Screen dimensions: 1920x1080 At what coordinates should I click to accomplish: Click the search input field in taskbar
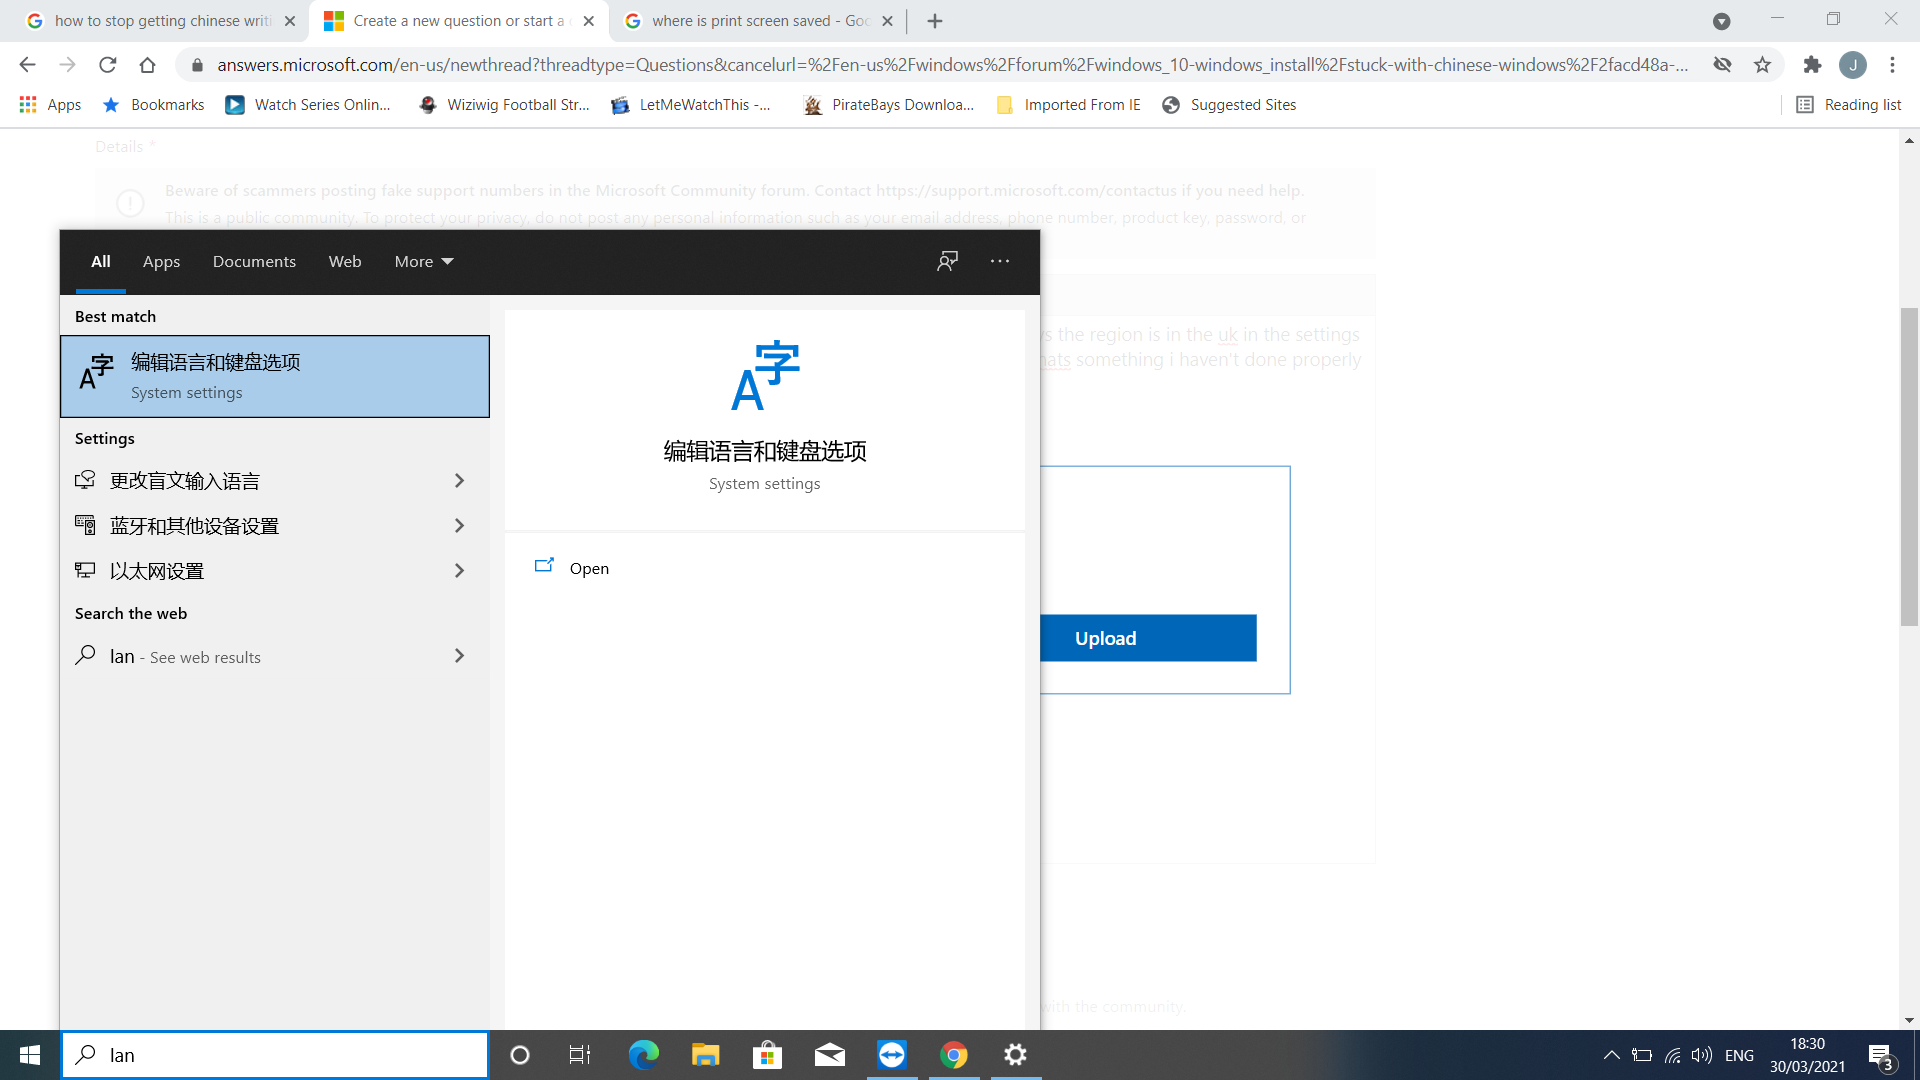276,1055
